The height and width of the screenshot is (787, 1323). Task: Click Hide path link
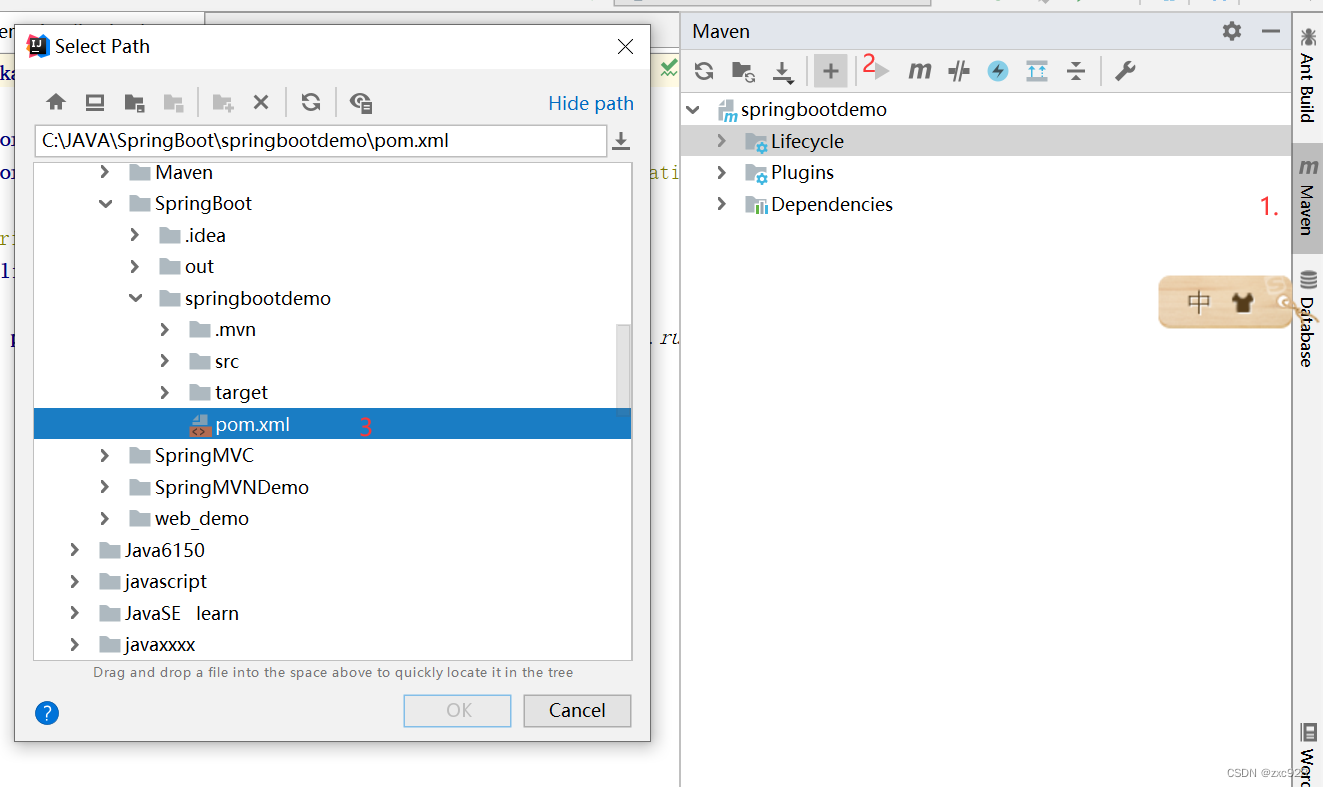tap(591, 103)
